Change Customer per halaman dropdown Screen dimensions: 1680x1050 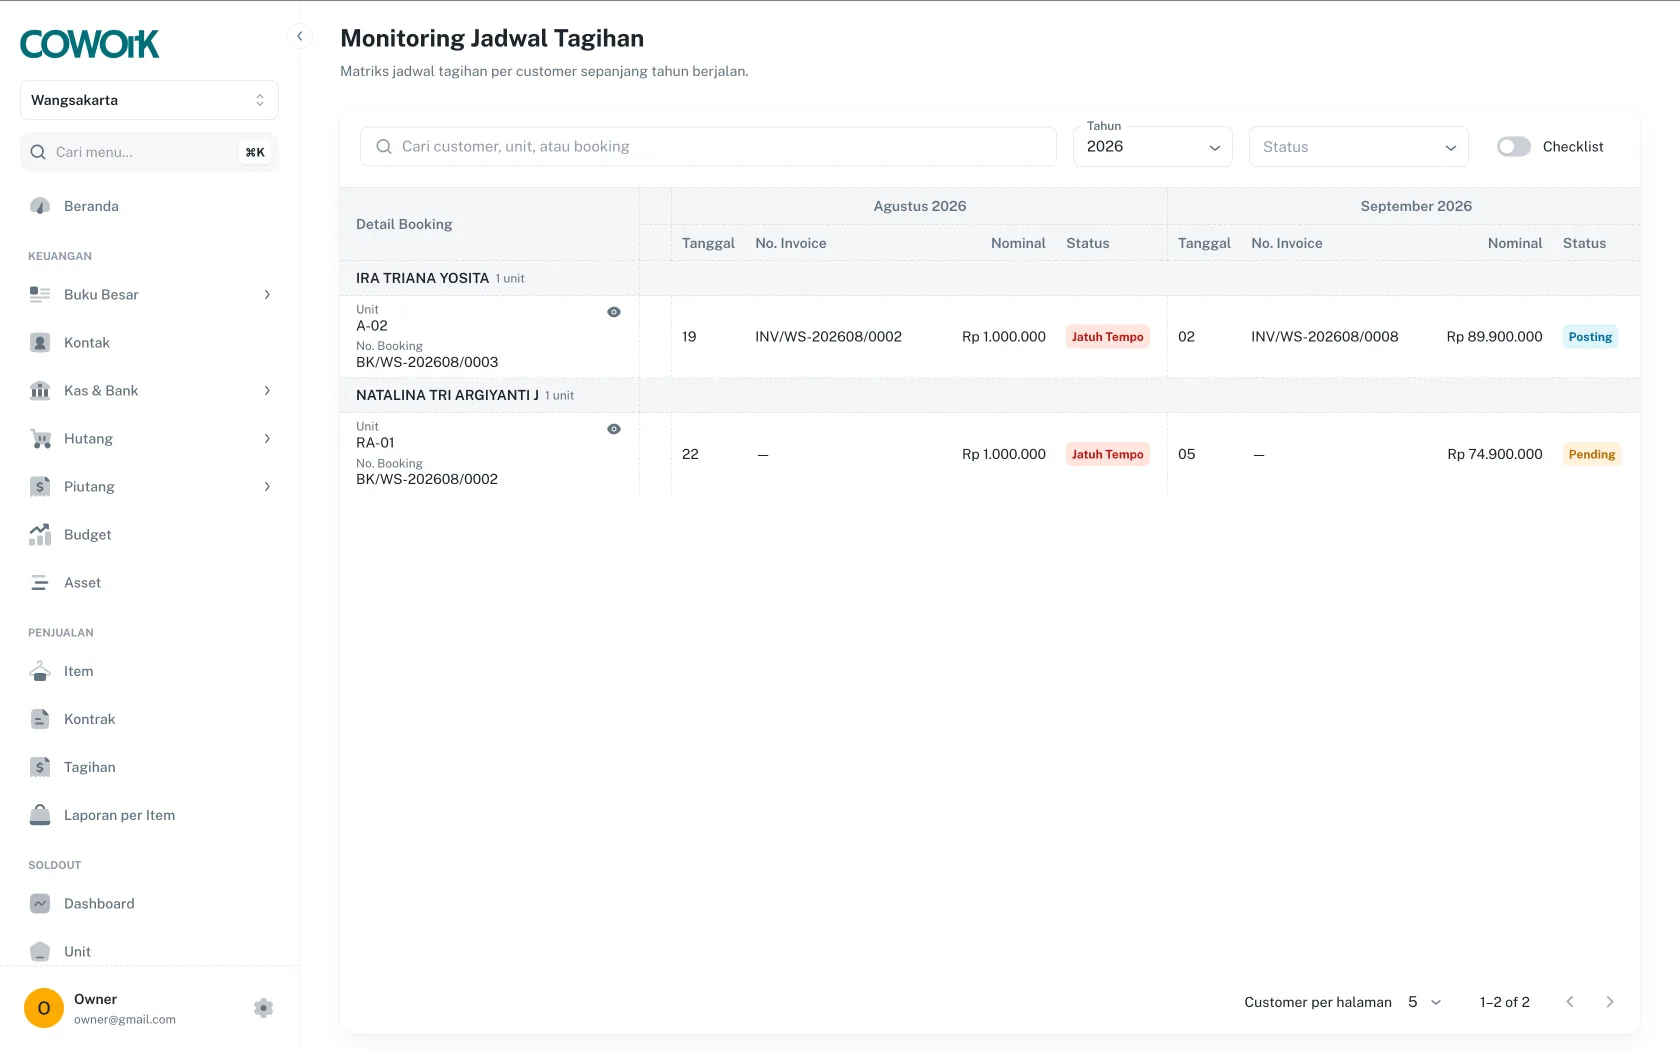tap(1424, 1002)
